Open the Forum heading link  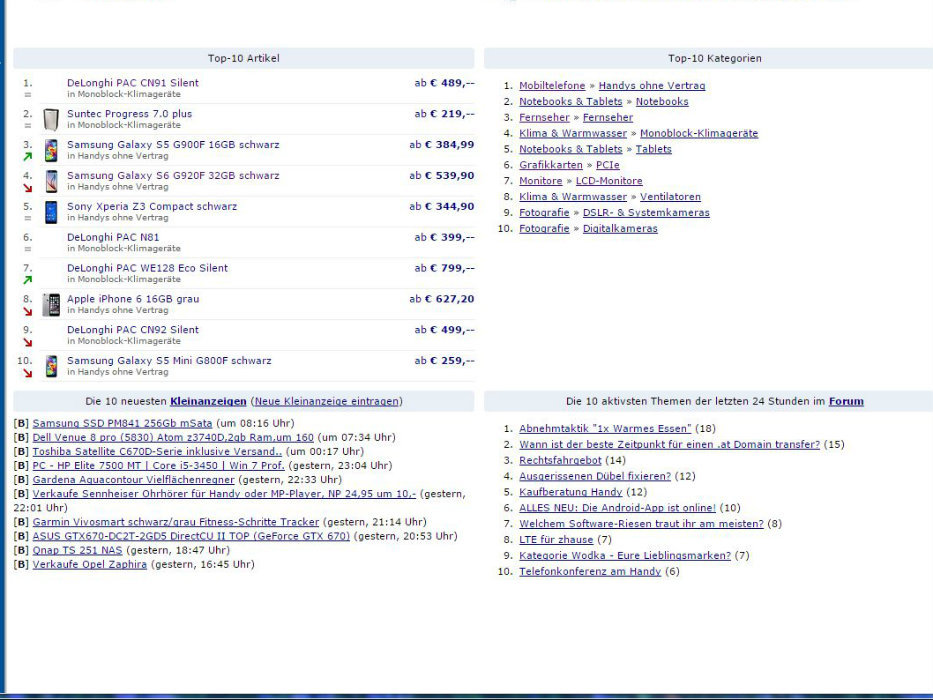click(x=845, y=401)
